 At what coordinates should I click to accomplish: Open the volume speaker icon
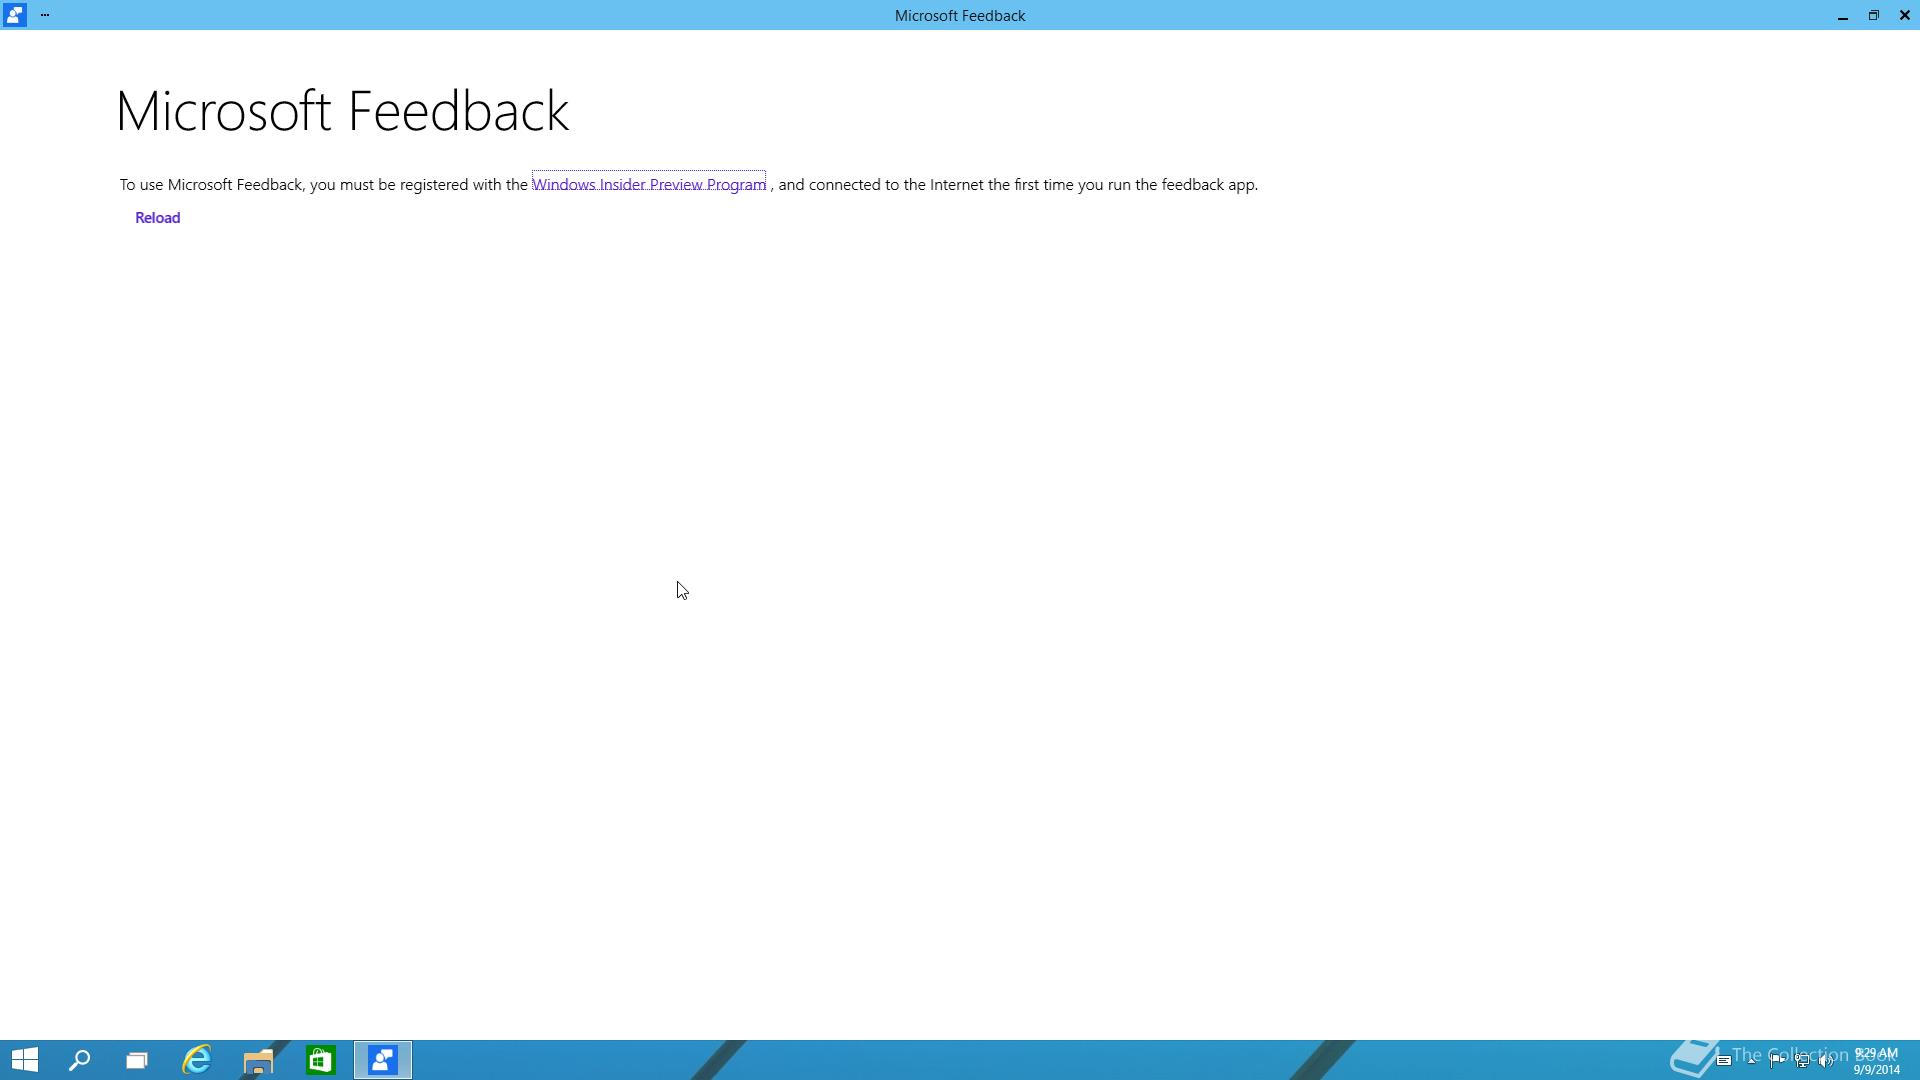coord(1826,1061)
